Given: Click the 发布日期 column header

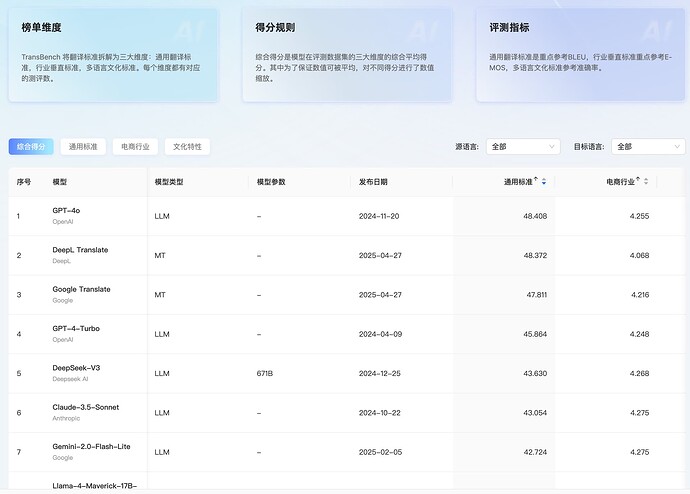Looking at the screenshot, I should pyautogui.click(x=373, y=182).
